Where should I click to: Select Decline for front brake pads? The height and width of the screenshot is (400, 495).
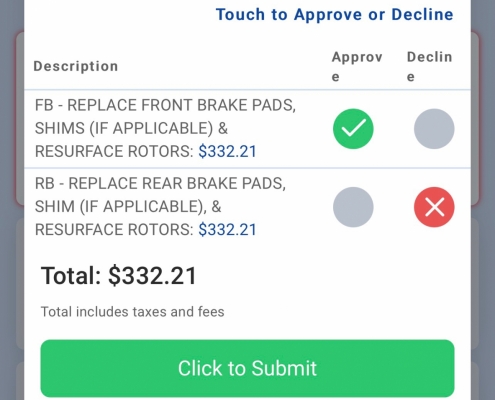pos(434,129)
